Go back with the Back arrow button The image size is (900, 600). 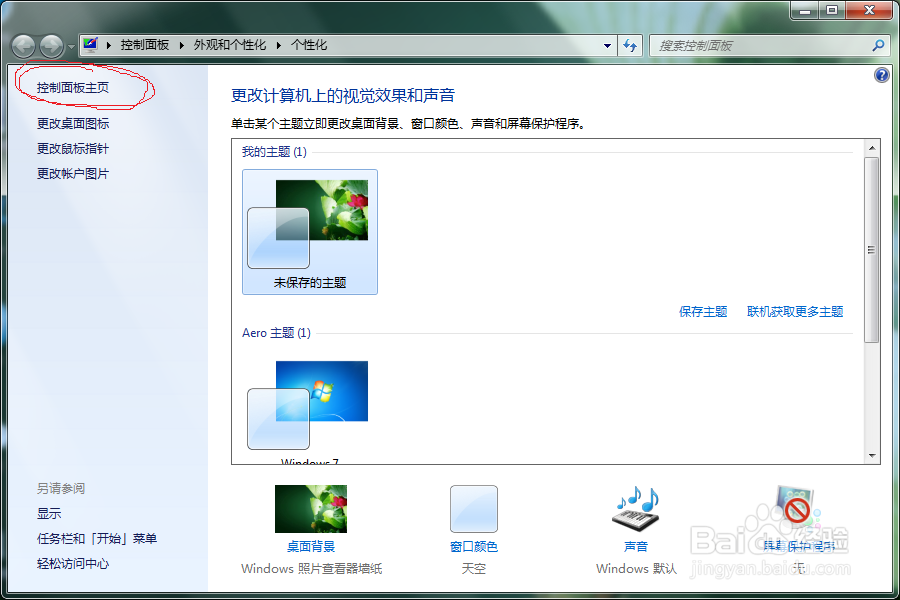pos(24,46)
